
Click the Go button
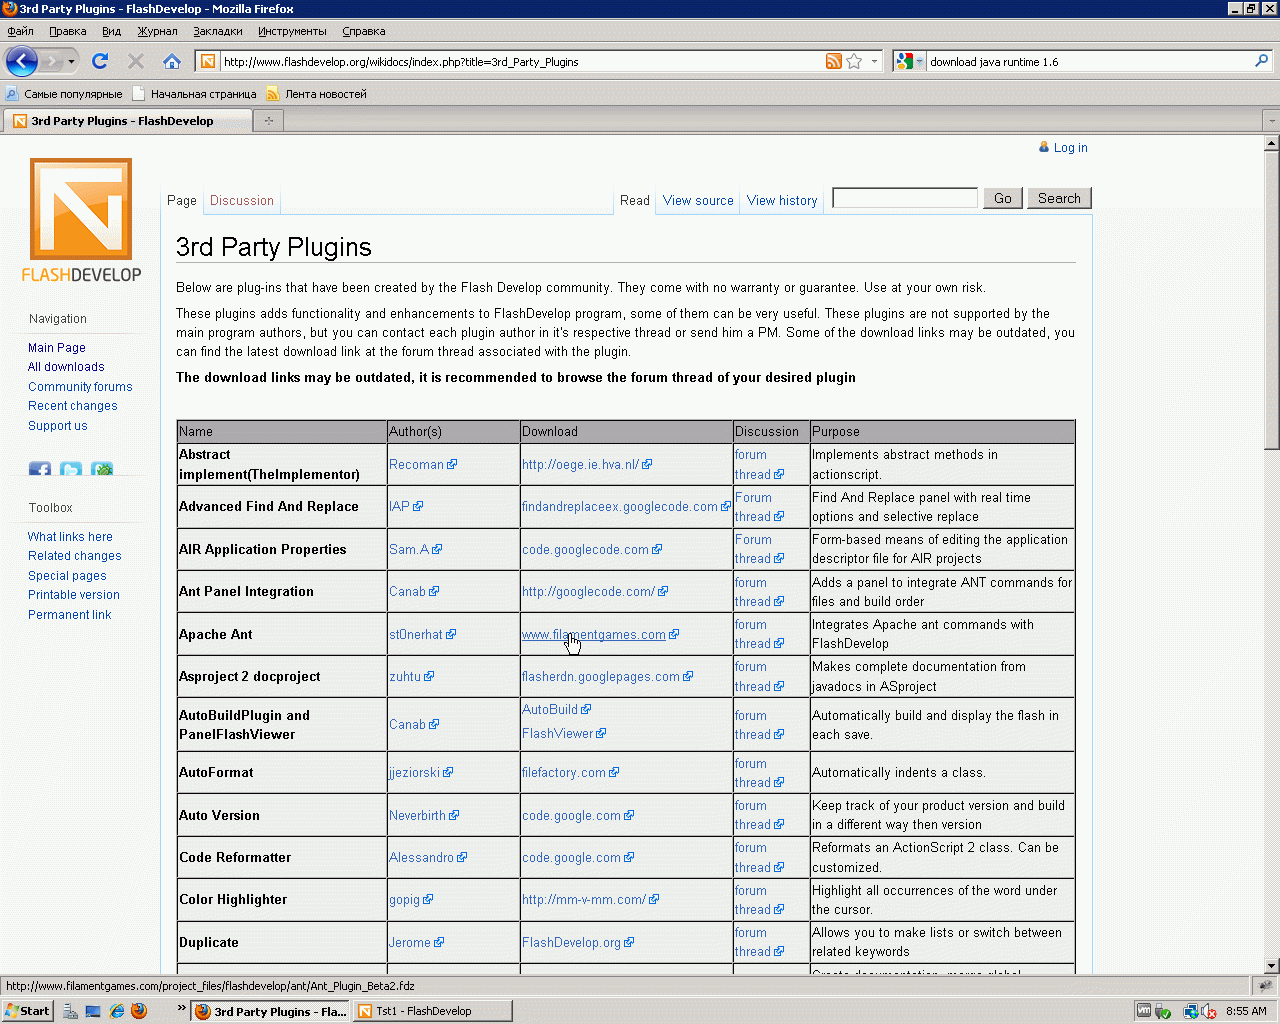[1003, 198]
